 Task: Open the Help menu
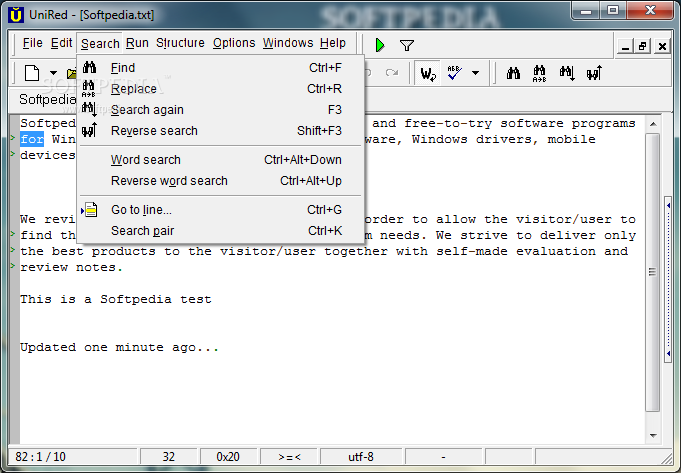click(333, 43)
